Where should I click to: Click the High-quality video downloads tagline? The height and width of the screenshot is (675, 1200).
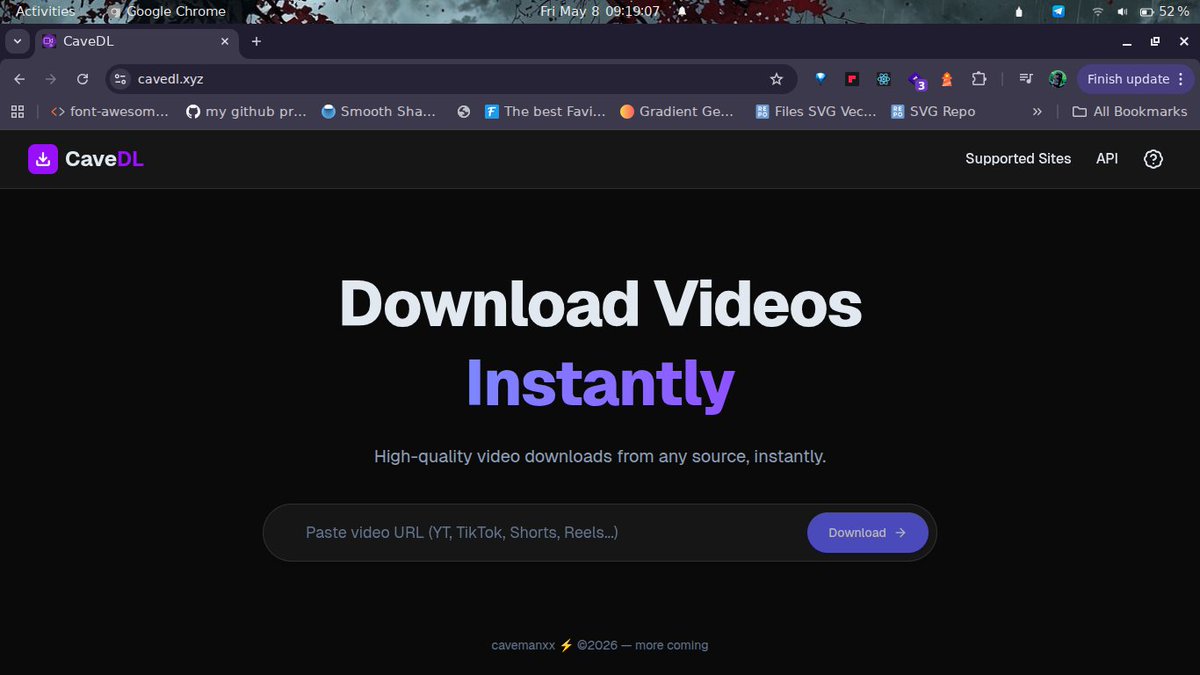point(600,457)
